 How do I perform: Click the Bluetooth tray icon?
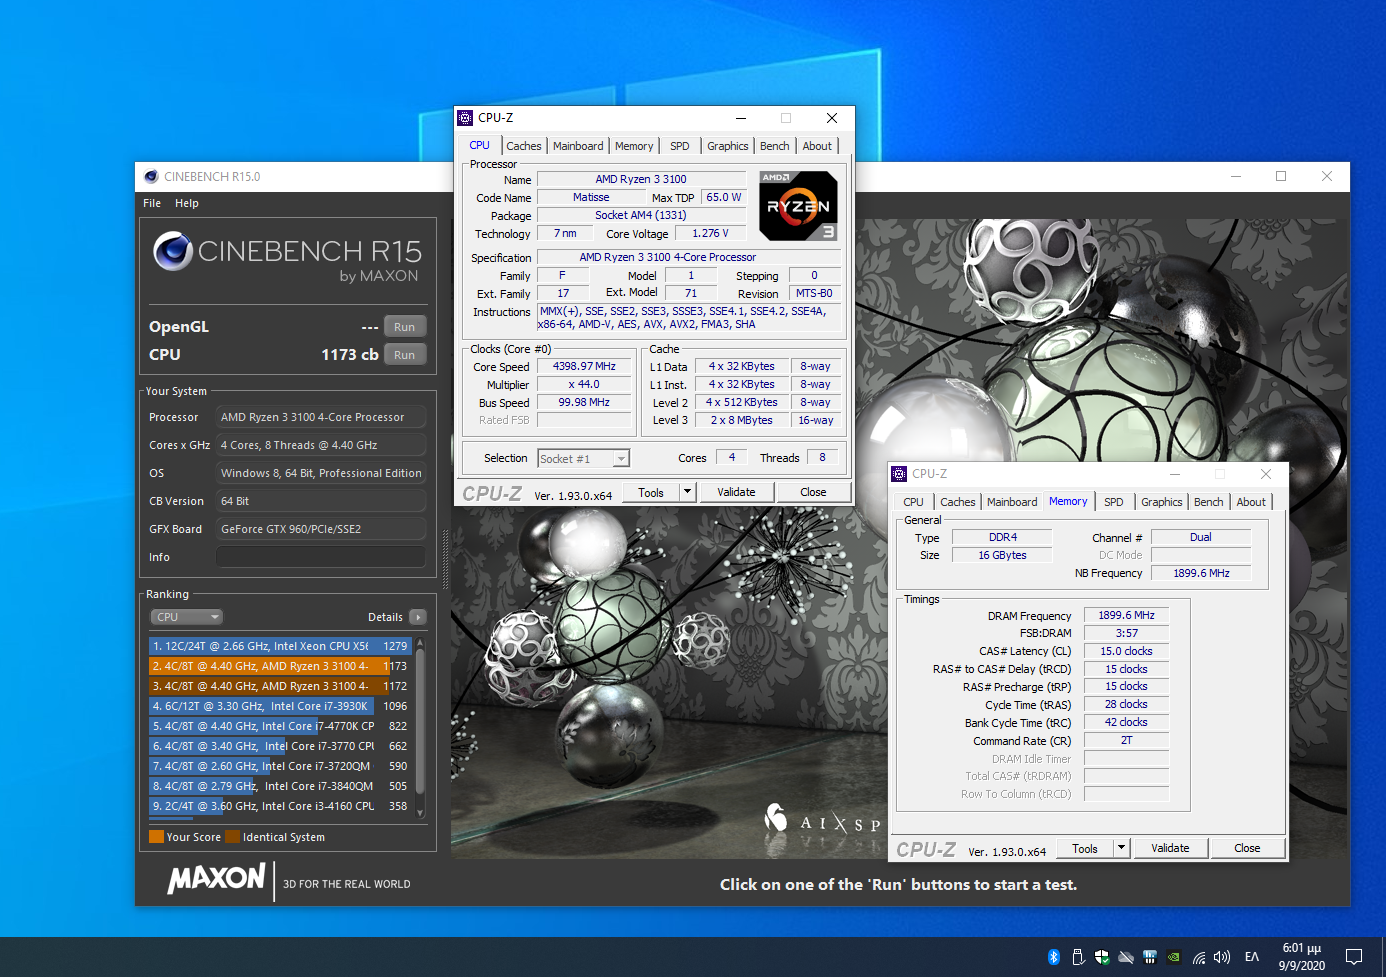[x=1054, y=957]
